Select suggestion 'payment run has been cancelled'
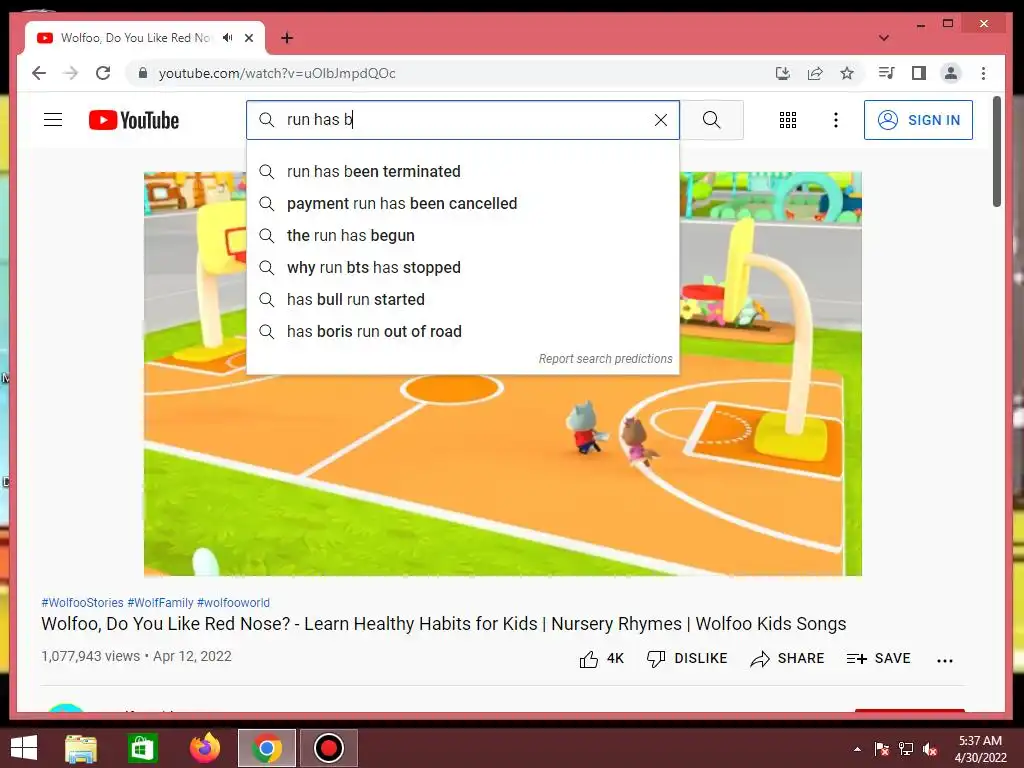Viewport: 1024px width, 768px height. (462, 204)
